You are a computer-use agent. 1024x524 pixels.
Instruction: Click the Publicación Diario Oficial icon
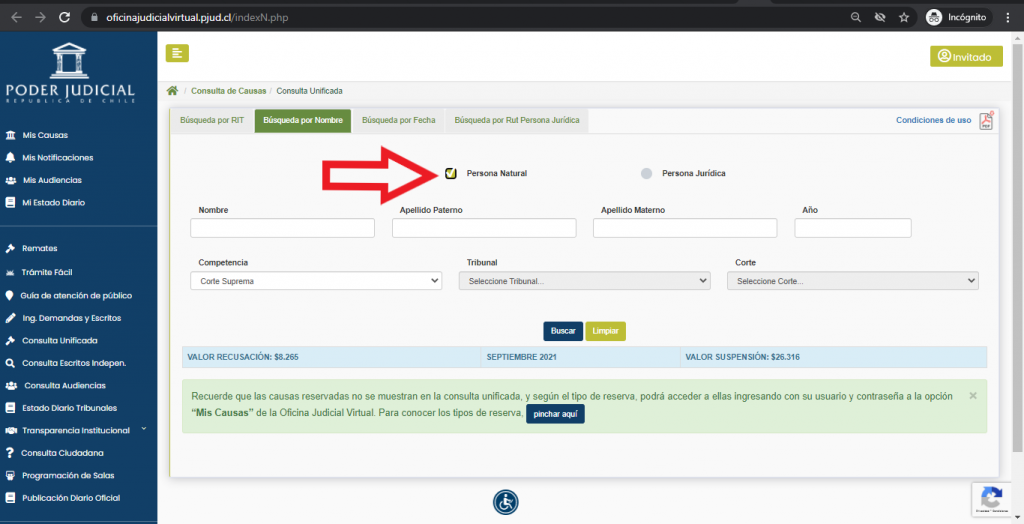pyautogui.click(x=10, y=498)
